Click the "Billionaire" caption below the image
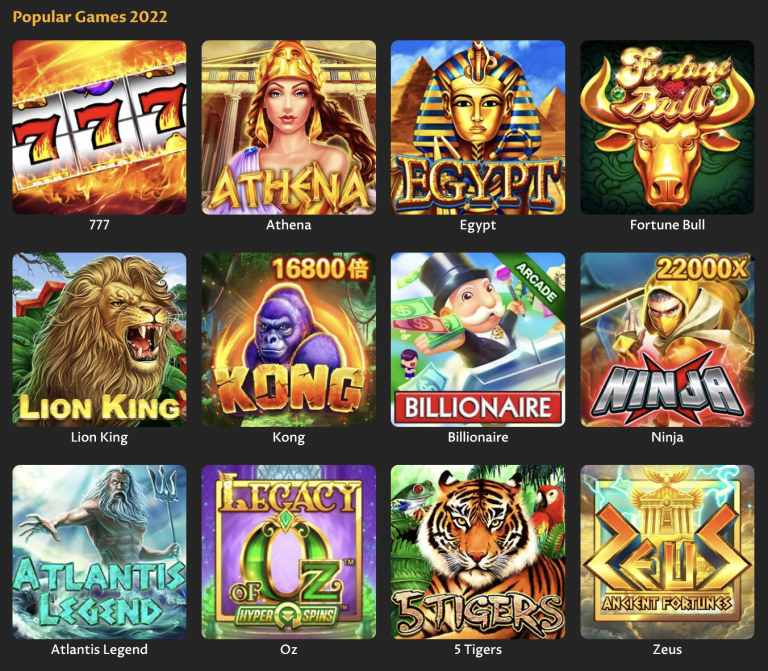 click(478, 437)
